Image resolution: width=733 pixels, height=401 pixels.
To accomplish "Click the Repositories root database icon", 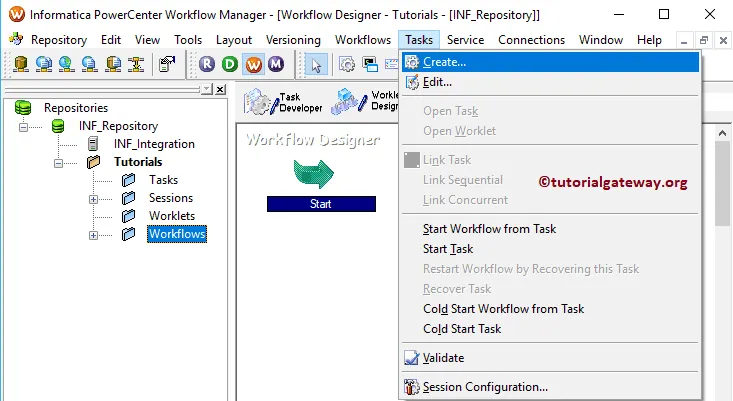I will pos(23,107).
